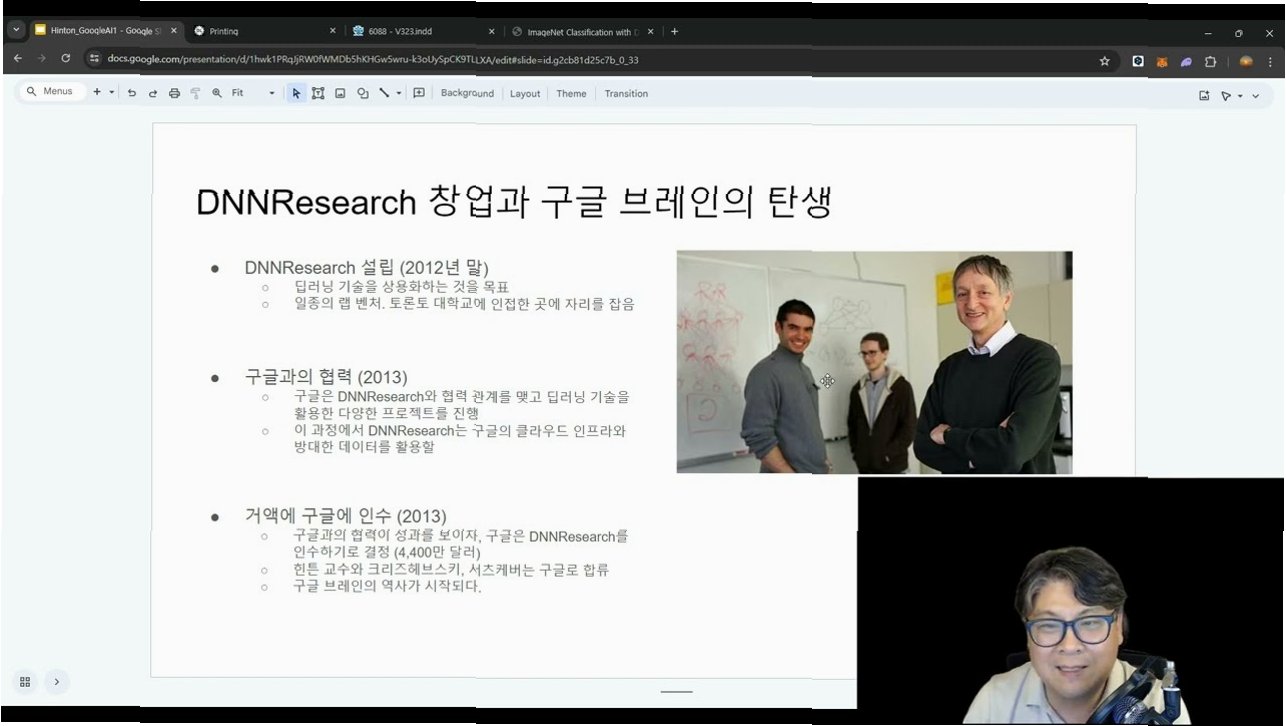This screenshot has height=726, width=1286.
Task: Click line 구글 브레인의 역사가 시작되다.
Action: click(387, 586)
